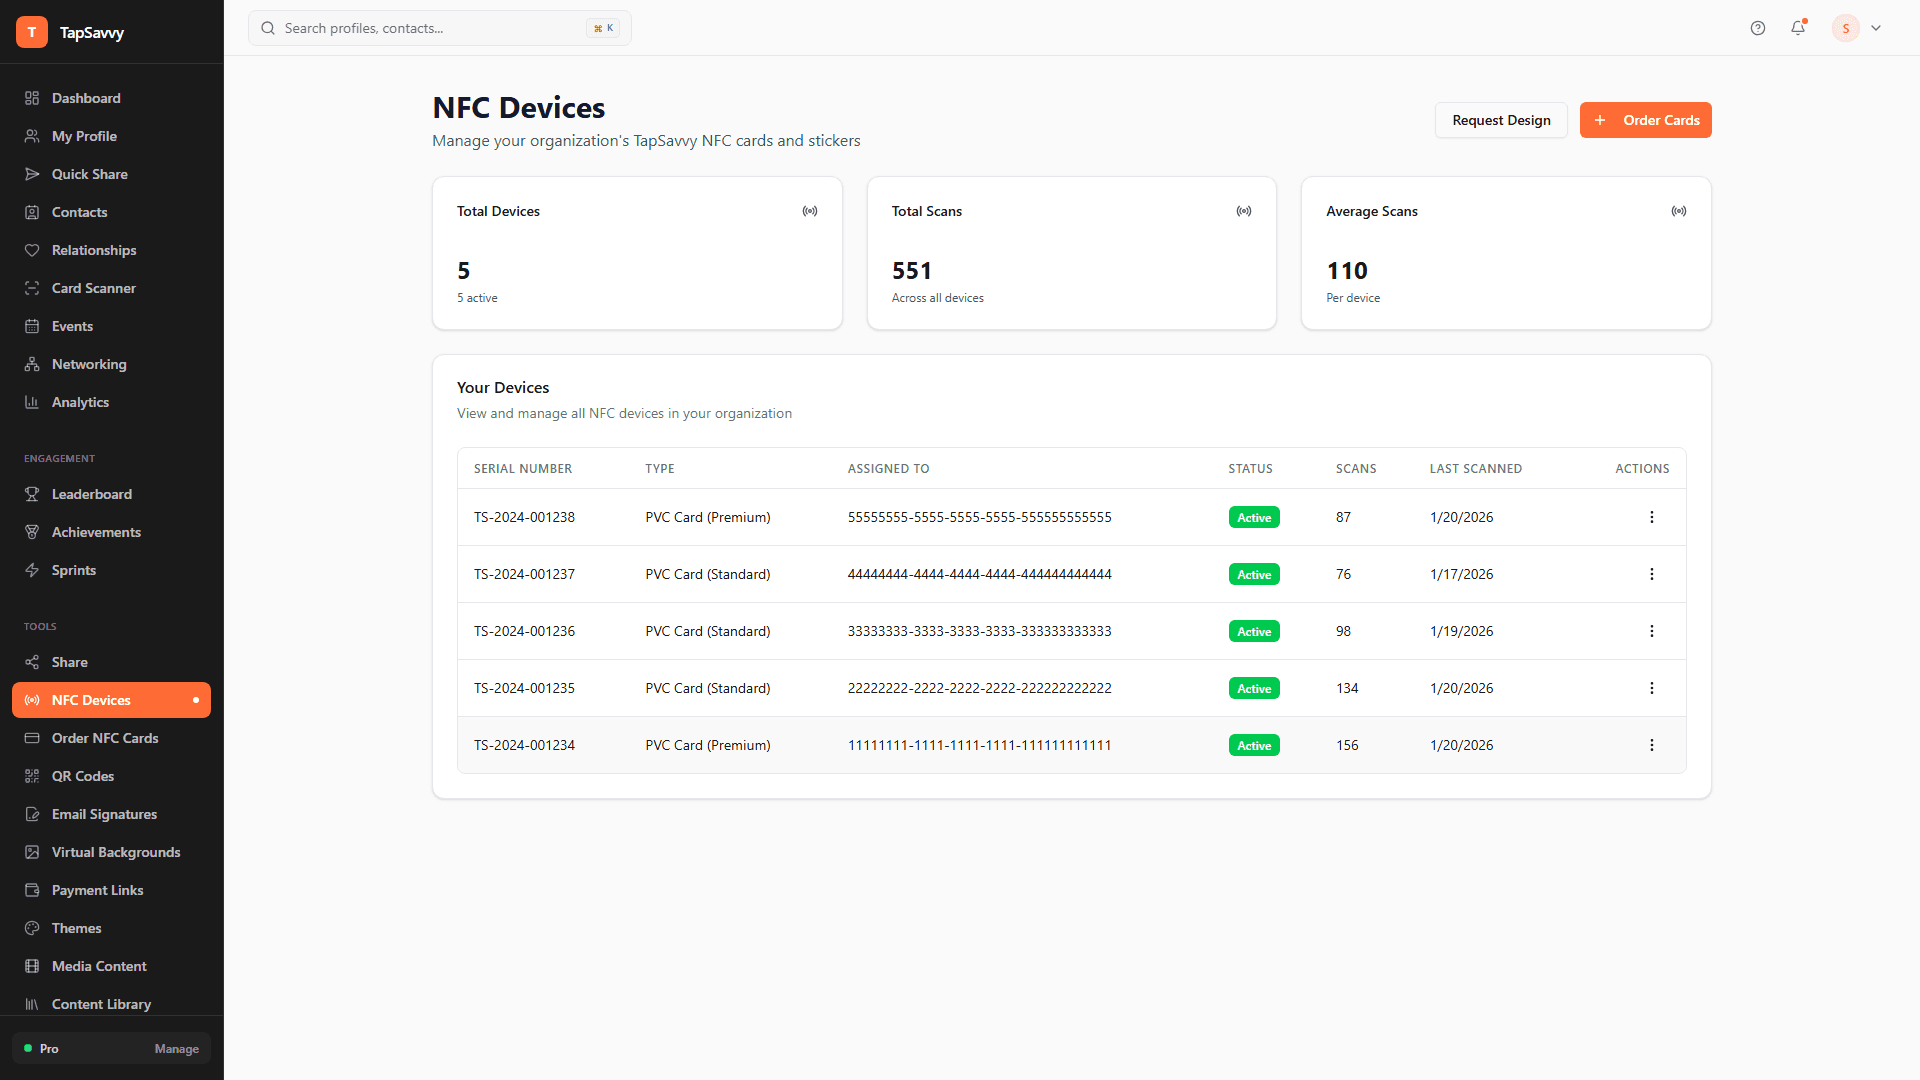Screen dimensions: 1920x1080
Task: Click the search magnifier in the search bar
Action: click(x=267, y=28)
